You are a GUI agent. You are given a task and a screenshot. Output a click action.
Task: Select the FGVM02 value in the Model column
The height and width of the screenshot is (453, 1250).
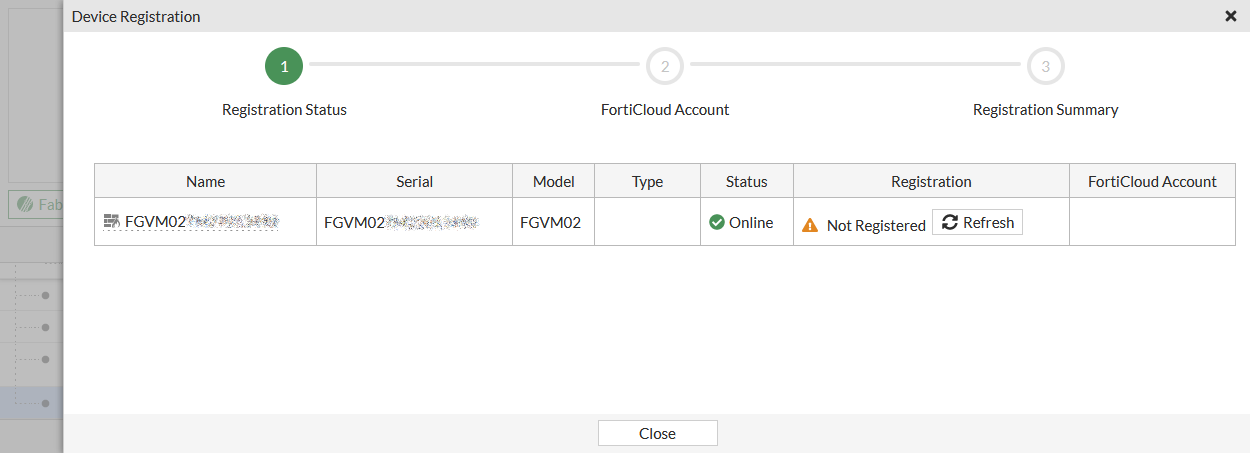tap(550, 223)
